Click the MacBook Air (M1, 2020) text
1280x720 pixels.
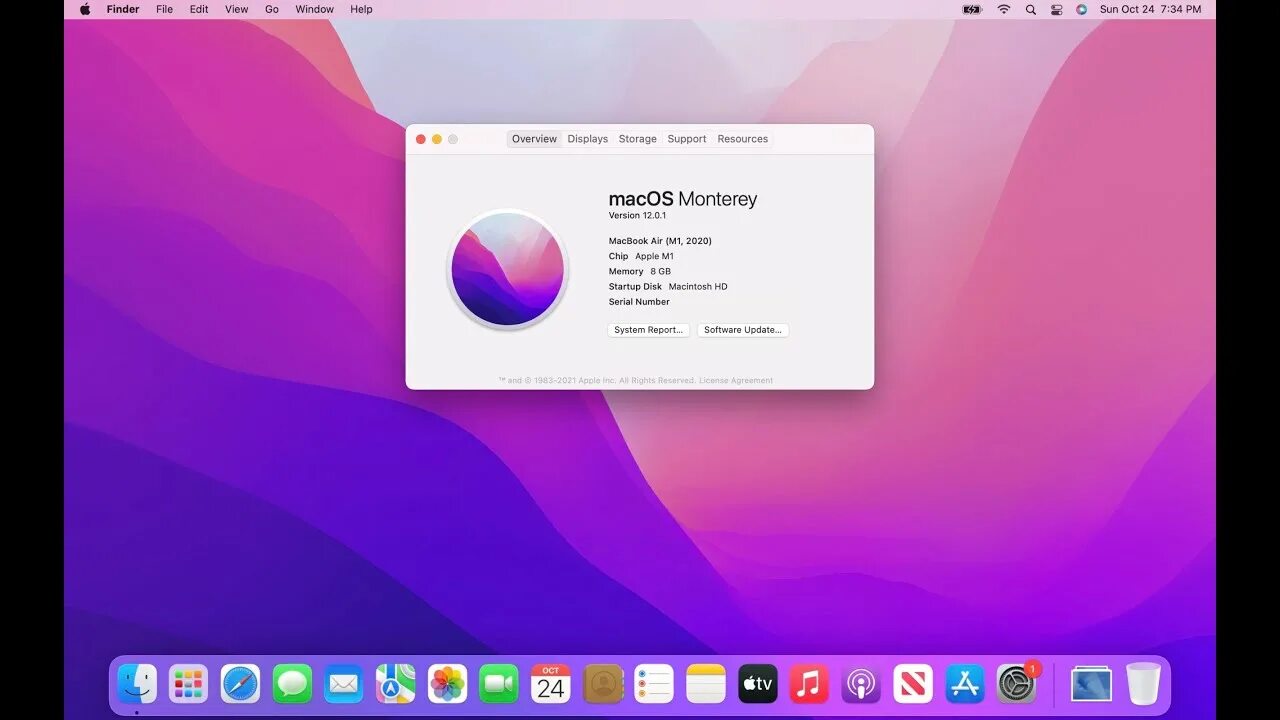[660, 241]
